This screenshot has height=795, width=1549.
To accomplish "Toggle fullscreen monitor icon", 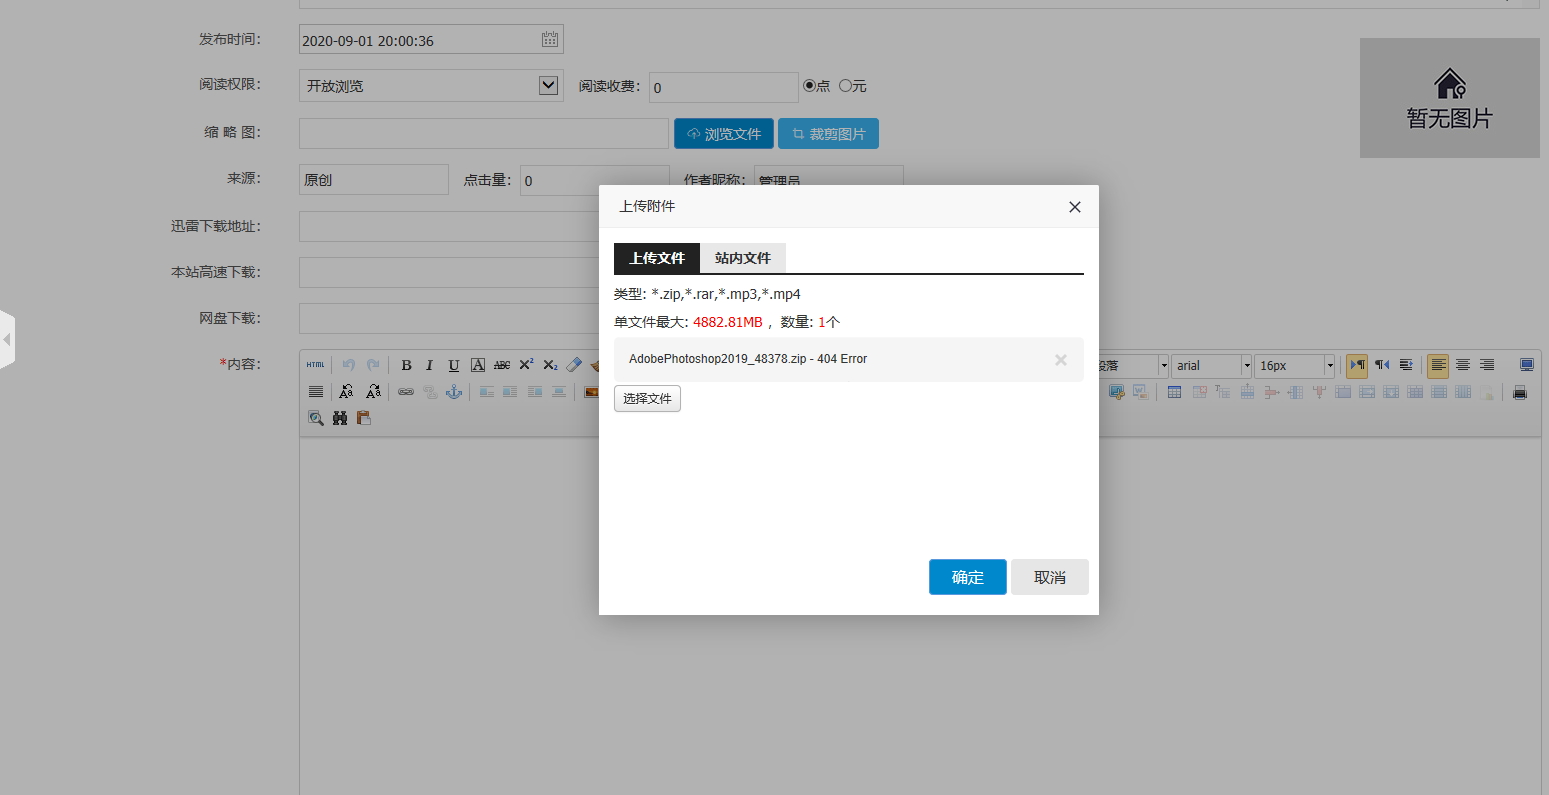I will (x=1527, y=365).
